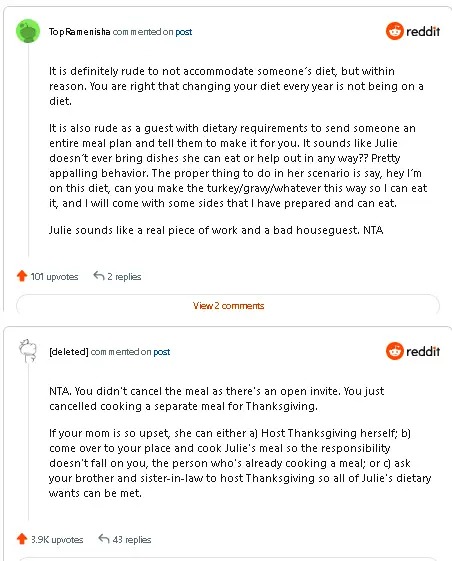Screen dimensions: 452x561
Task: Collapse first comment via vertical thread line
Action: (x=28, y=150)
